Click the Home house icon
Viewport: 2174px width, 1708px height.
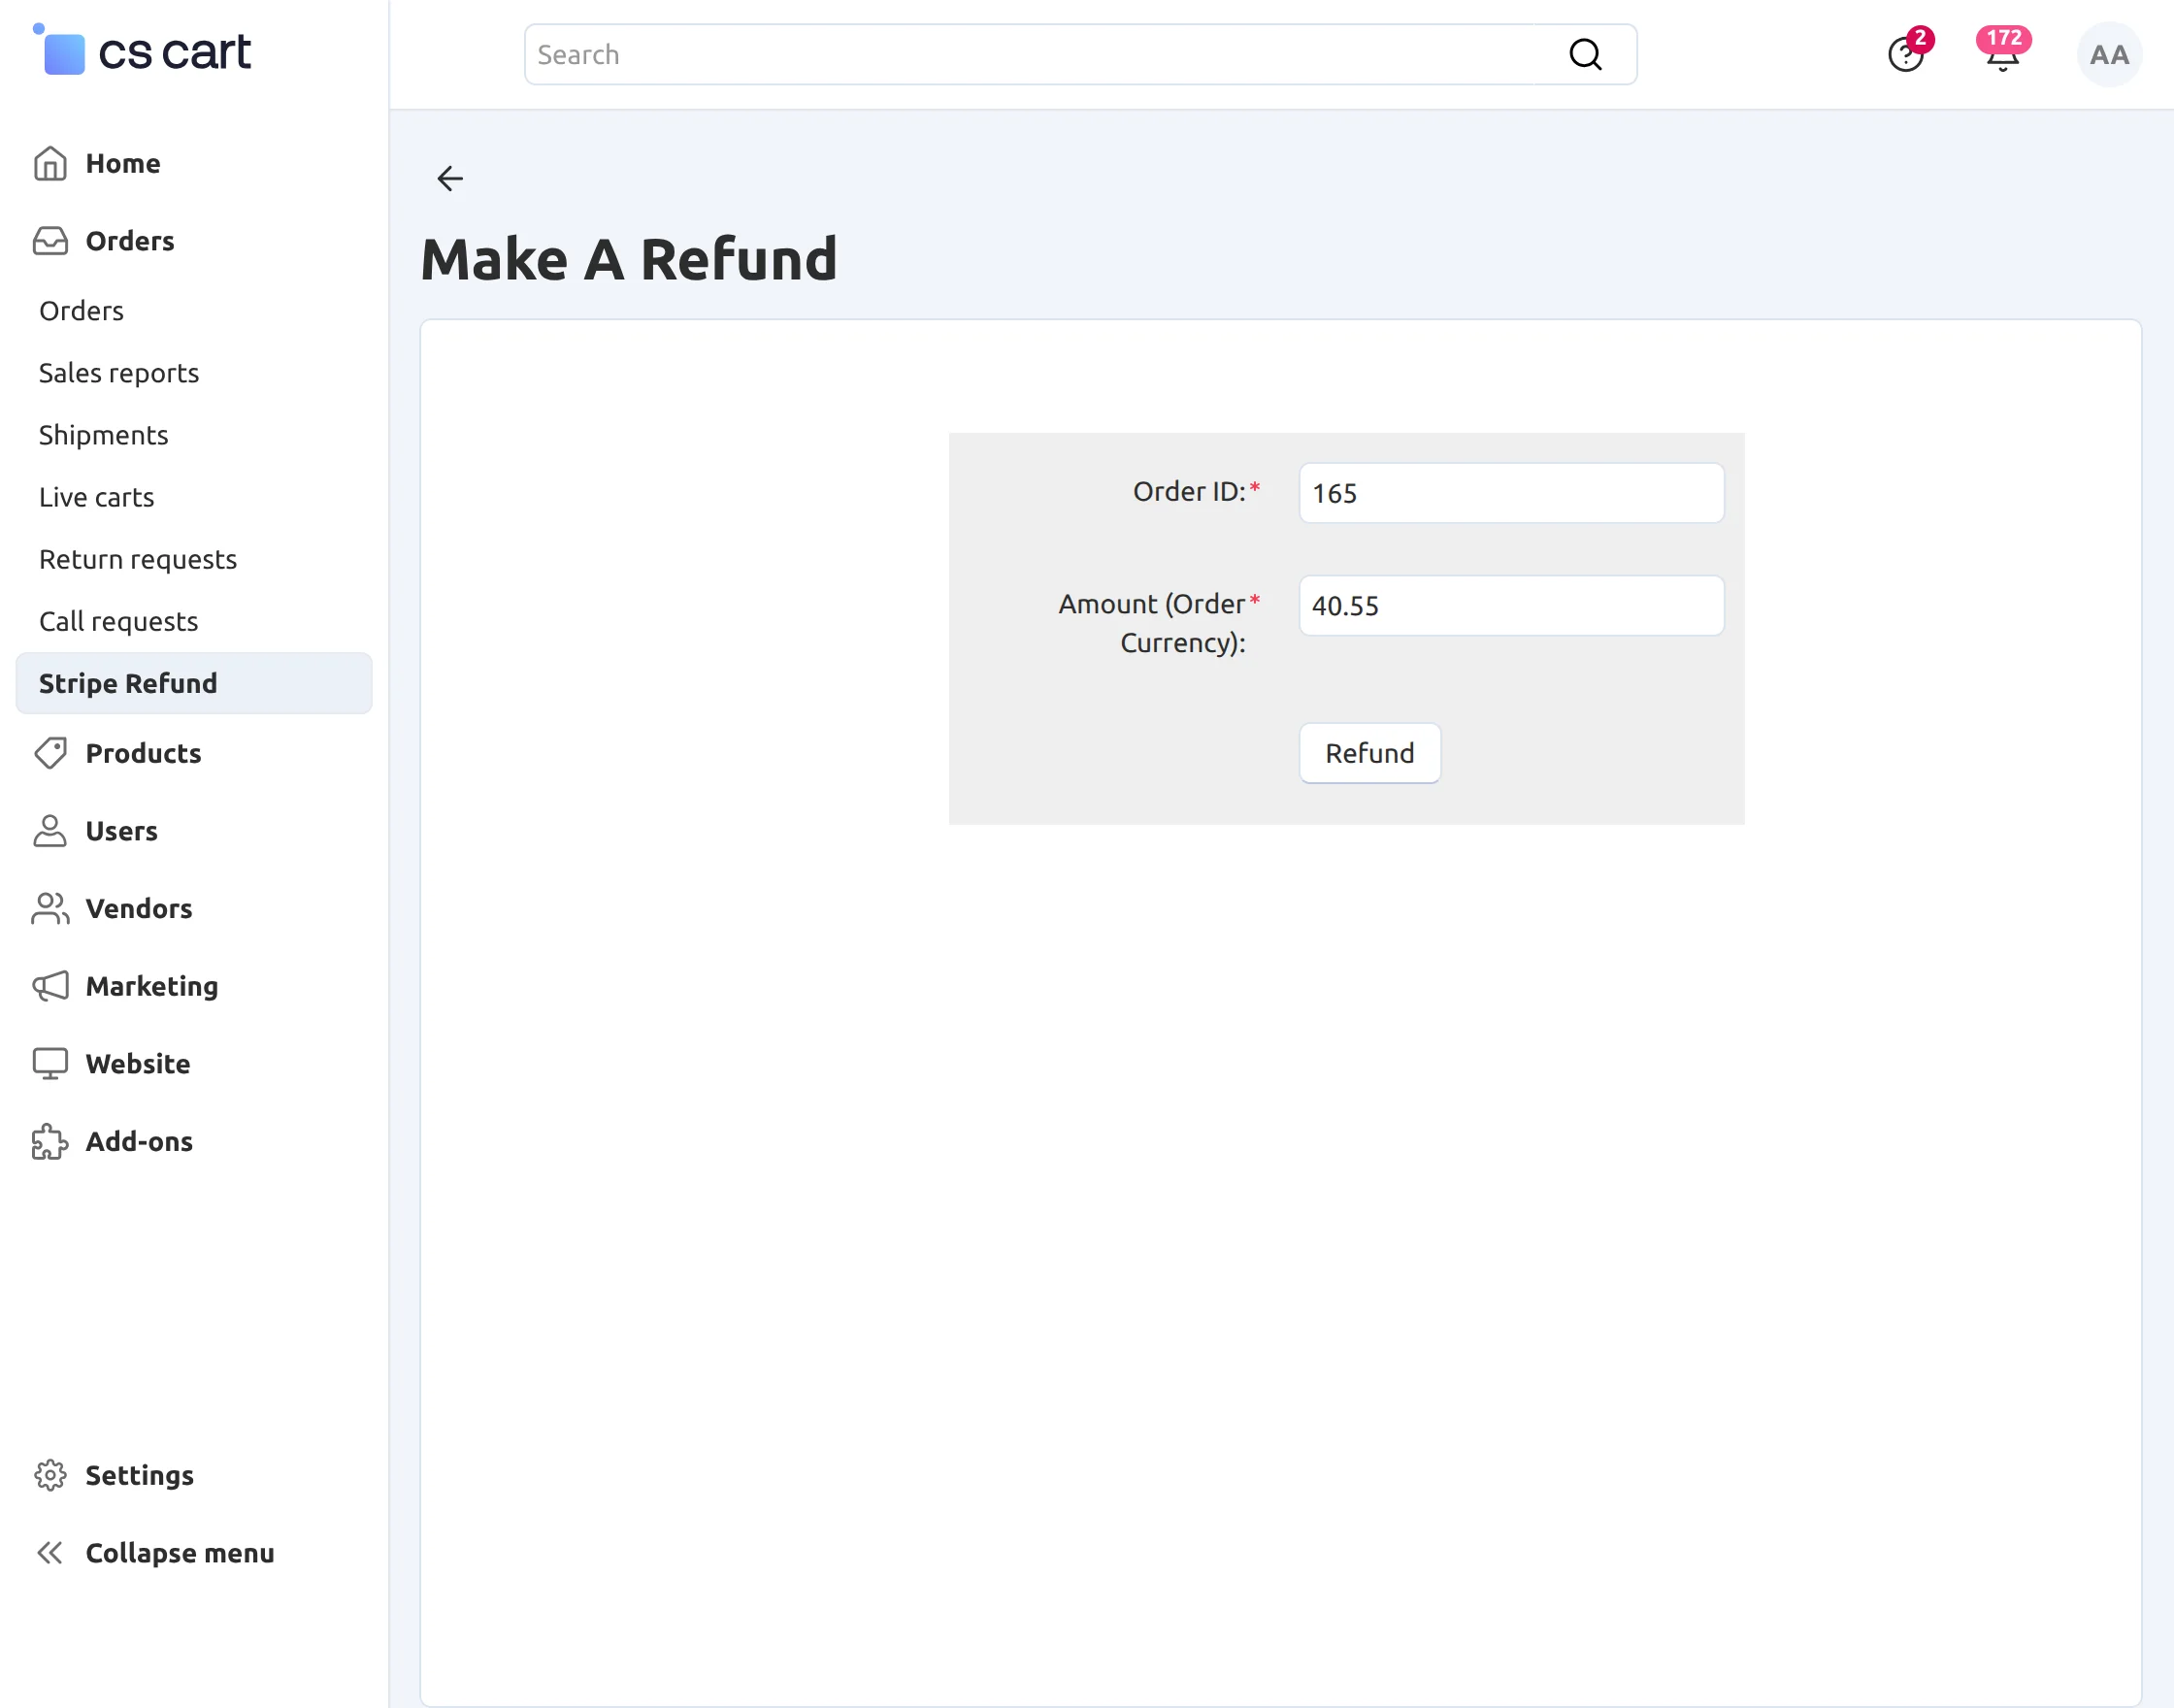[50, 163]
